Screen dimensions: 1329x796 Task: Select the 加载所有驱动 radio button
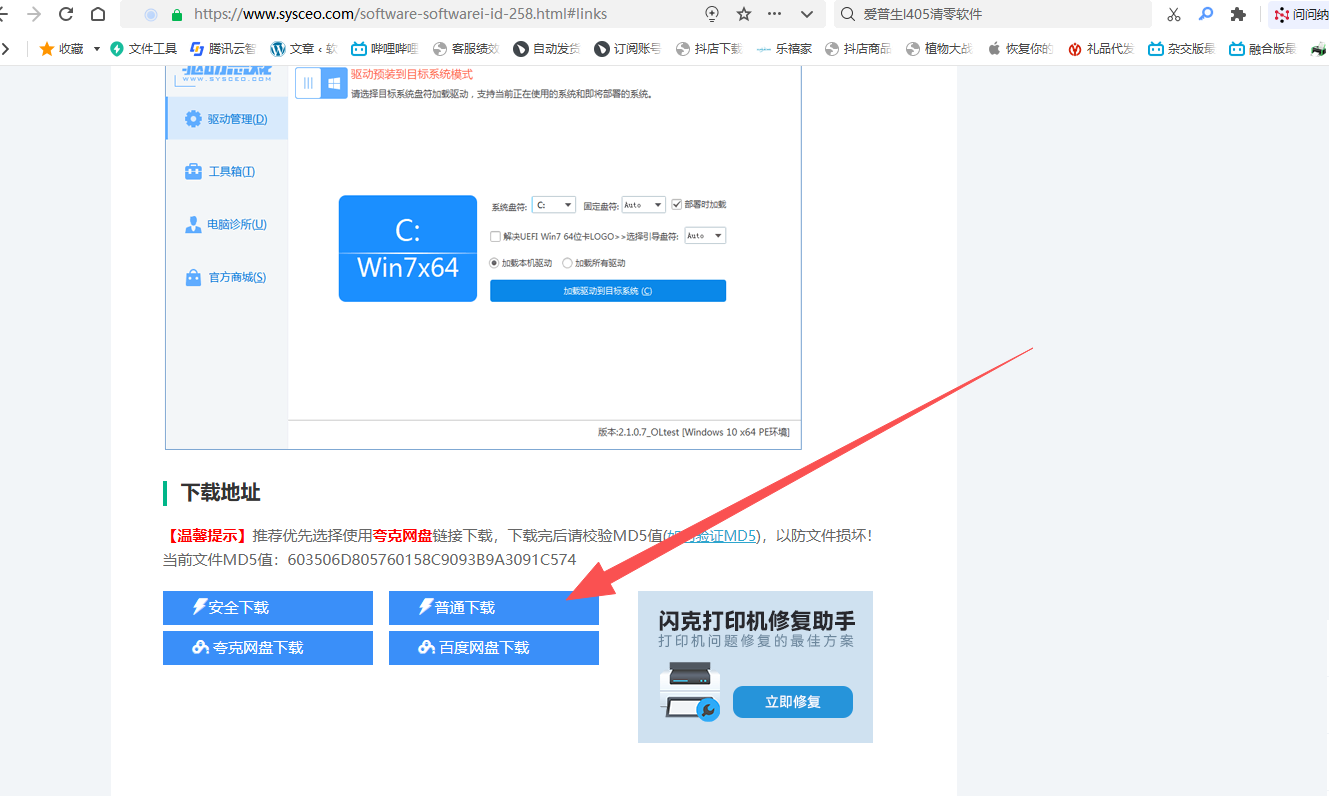567,263
